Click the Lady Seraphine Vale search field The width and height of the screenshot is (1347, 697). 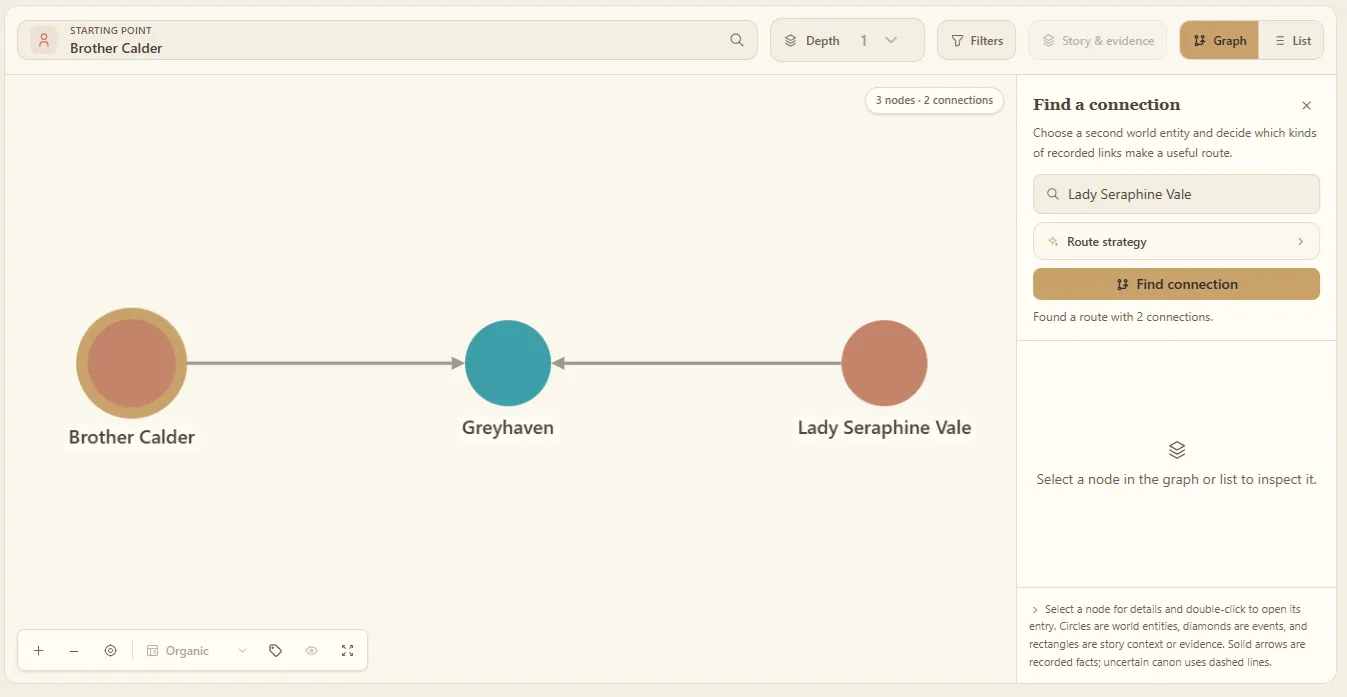[1176, 194]
